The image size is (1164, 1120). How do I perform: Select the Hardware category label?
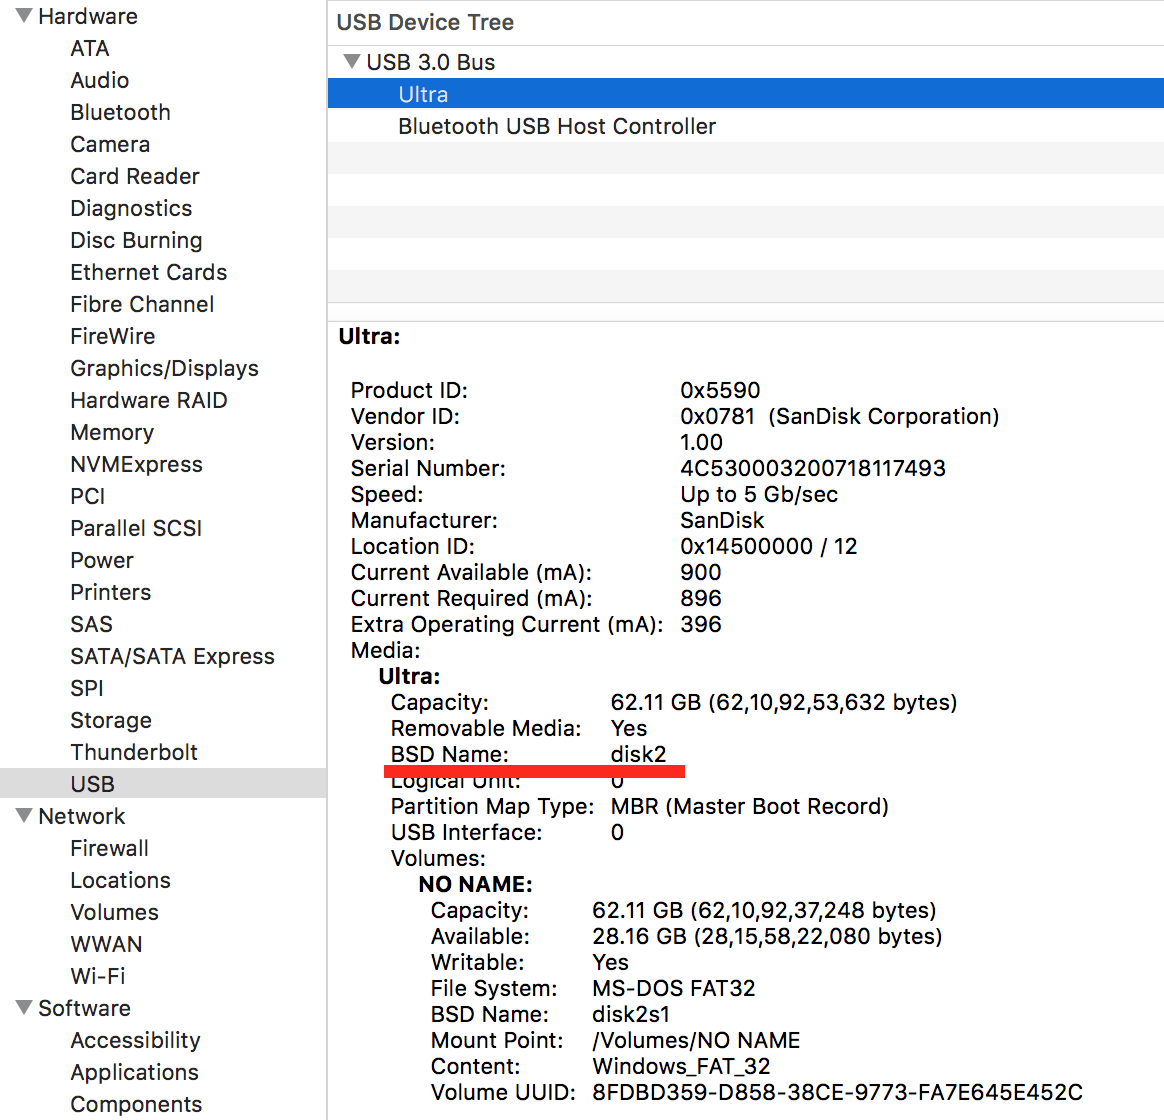[88, 16]
